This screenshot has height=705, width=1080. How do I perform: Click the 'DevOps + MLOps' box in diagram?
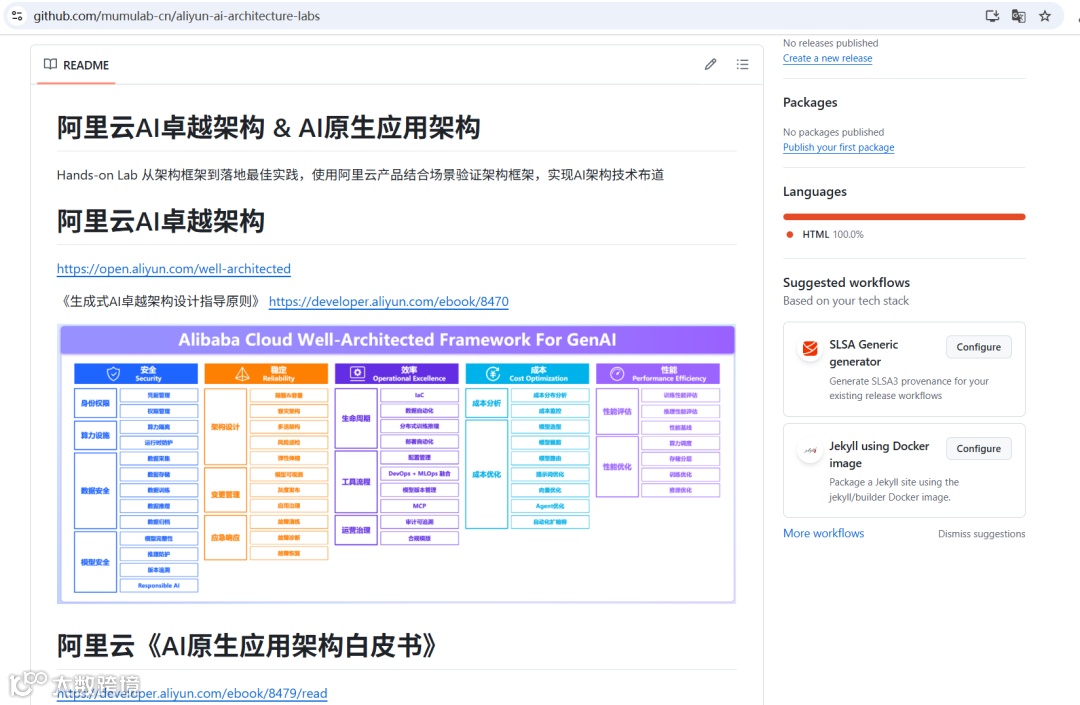tap(419, 474)
